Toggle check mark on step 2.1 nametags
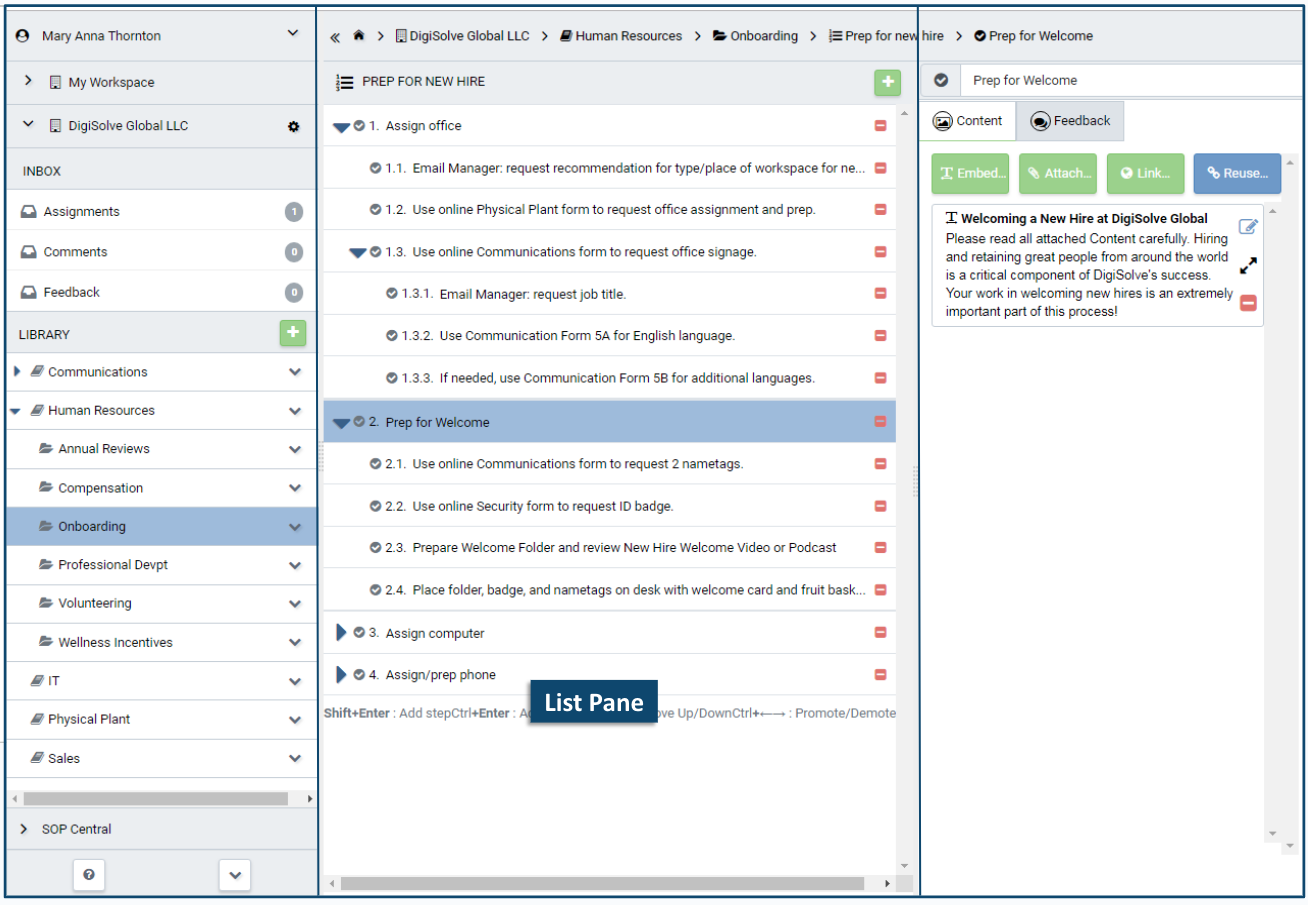 (x=376, y=464)
